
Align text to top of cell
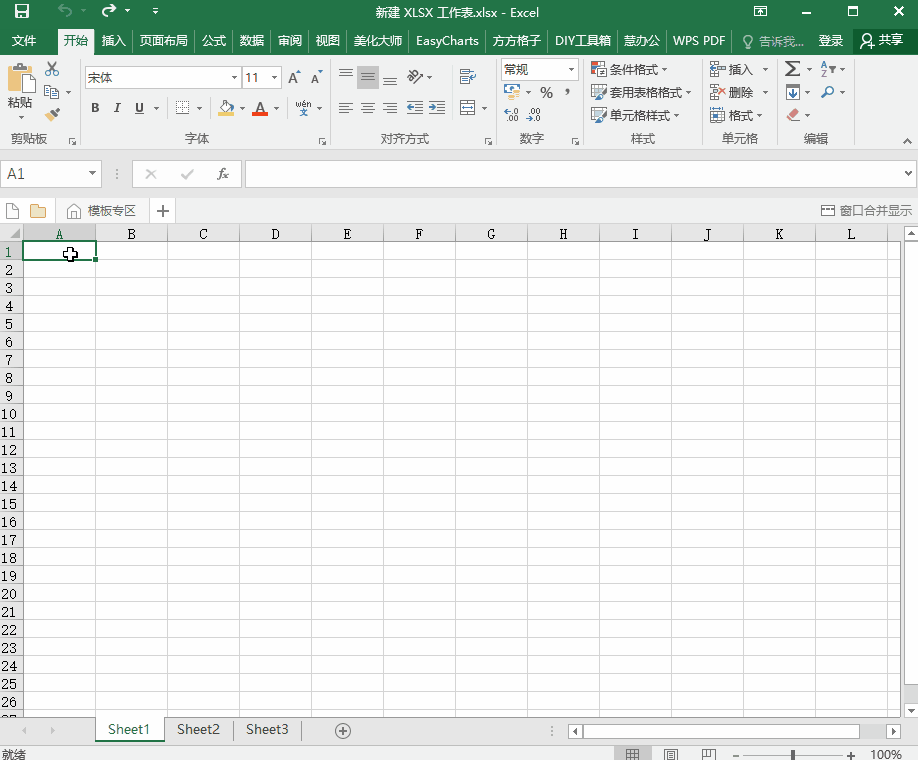tap(346, 77)
